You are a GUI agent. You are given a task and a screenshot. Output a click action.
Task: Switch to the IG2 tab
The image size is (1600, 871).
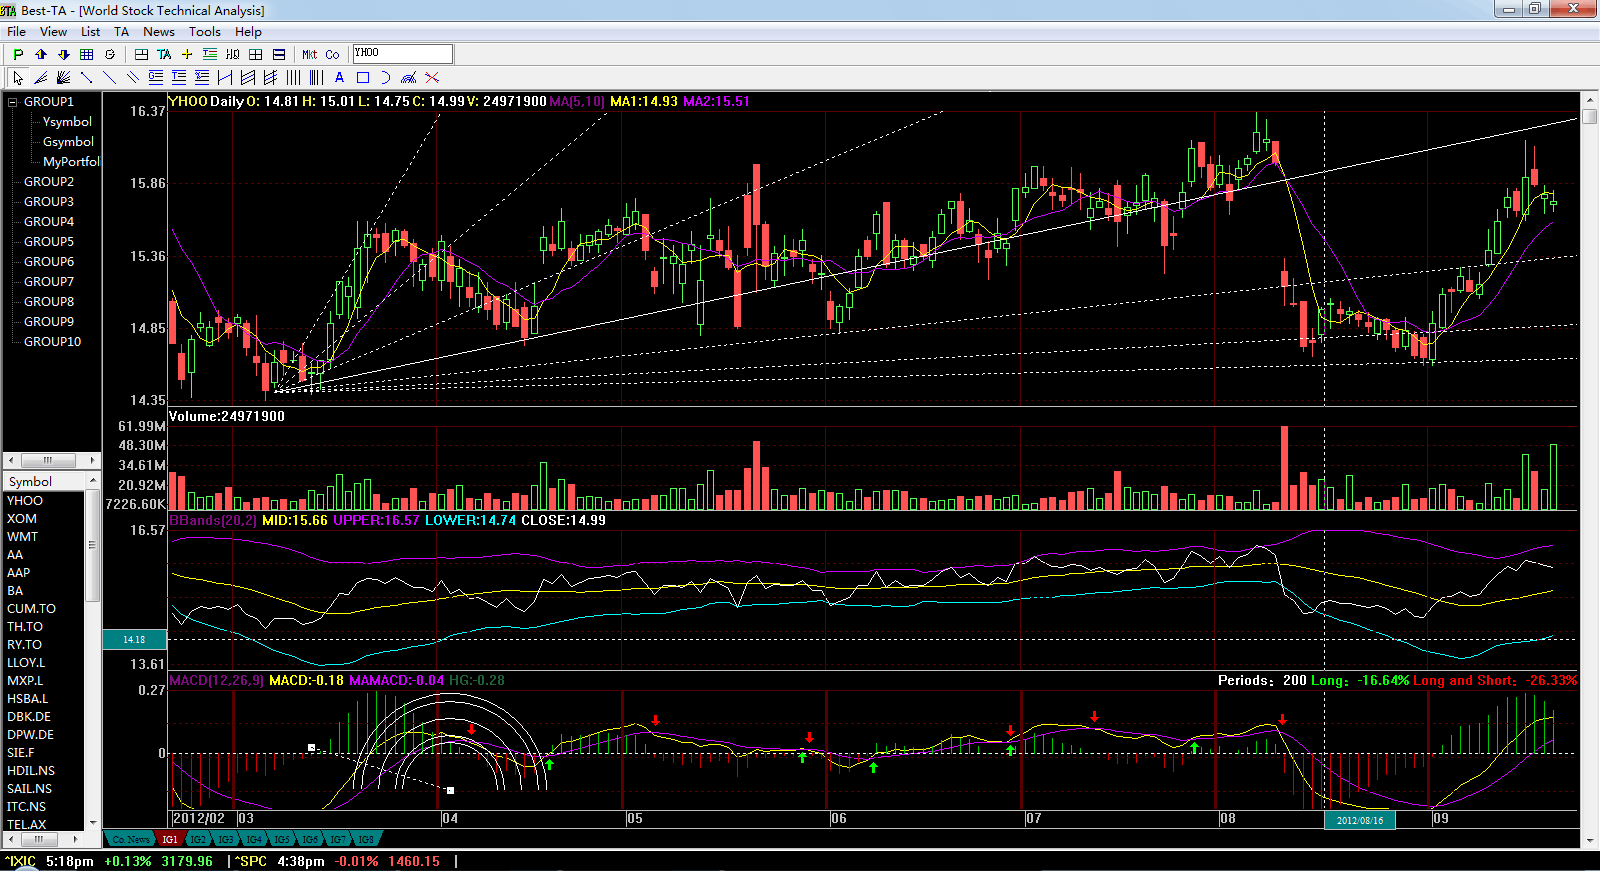click(x=198, y=839)
